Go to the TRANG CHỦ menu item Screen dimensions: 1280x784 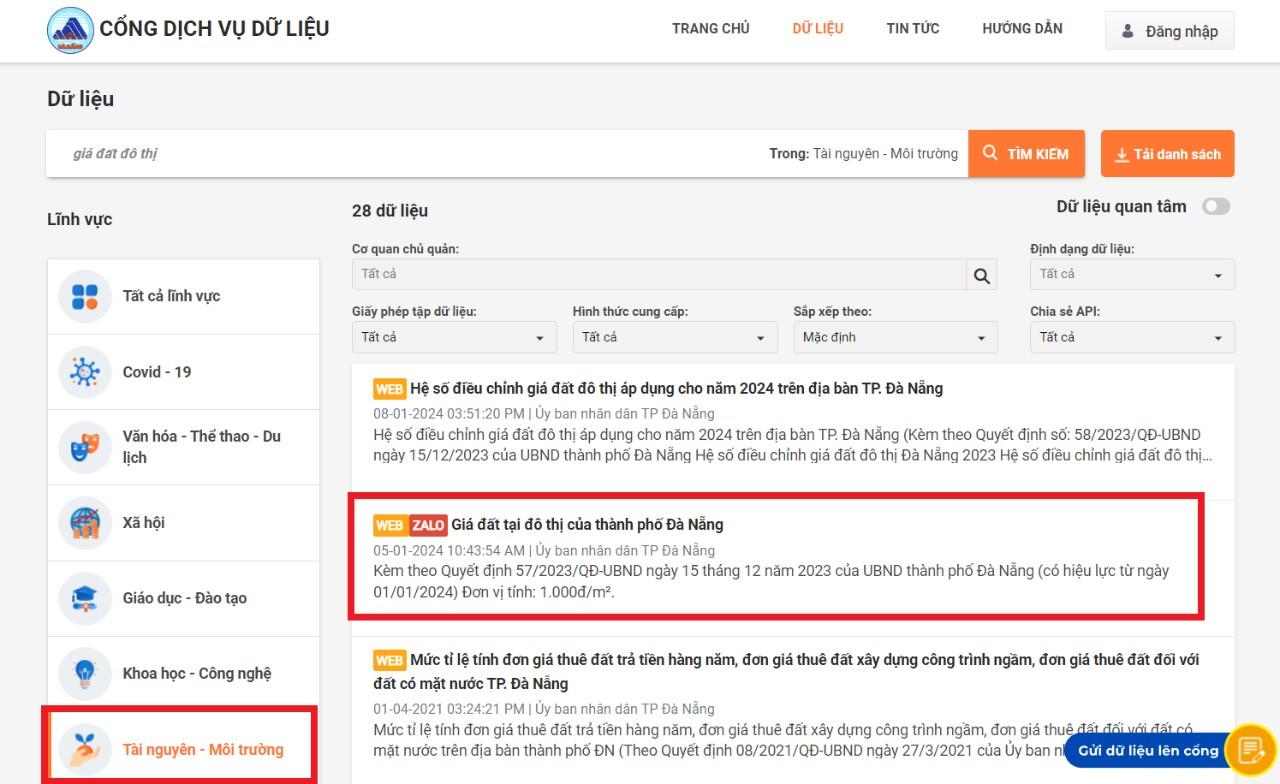[711, 29]
